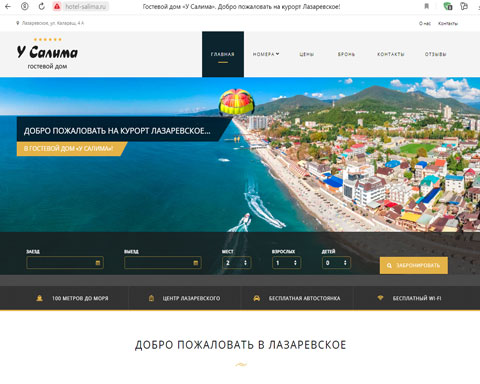Go back using the browser back arrow
480x384 pixels.
pyautogui.click(x=8, y=6)
